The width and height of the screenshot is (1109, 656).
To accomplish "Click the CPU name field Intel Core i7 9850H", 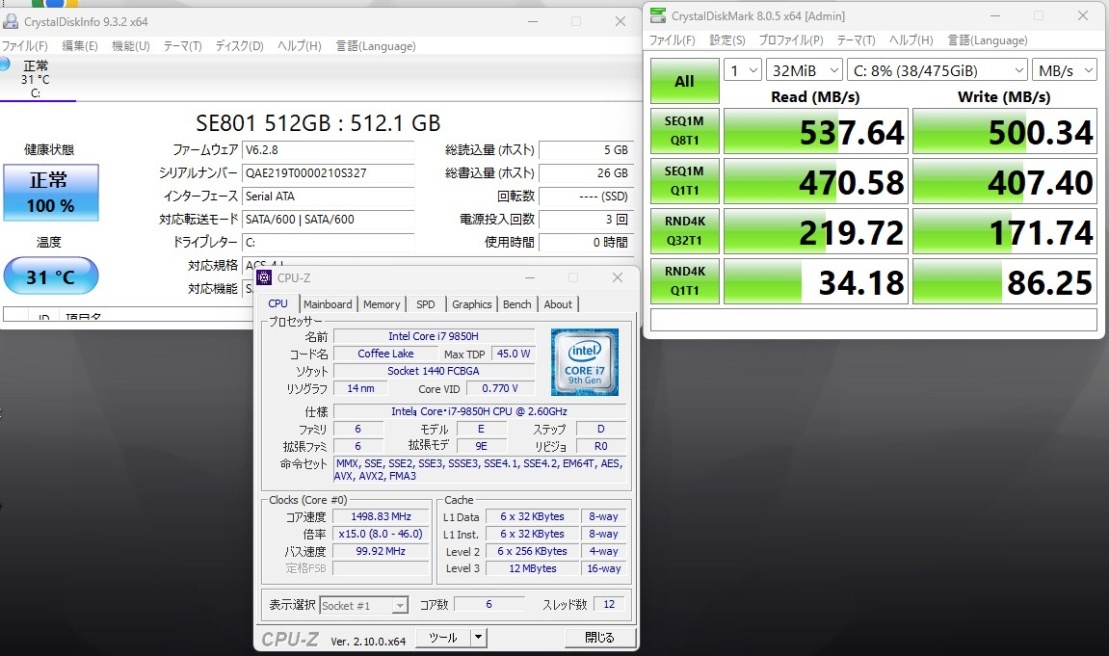I will pyautogui.click(x=434, y=336).
